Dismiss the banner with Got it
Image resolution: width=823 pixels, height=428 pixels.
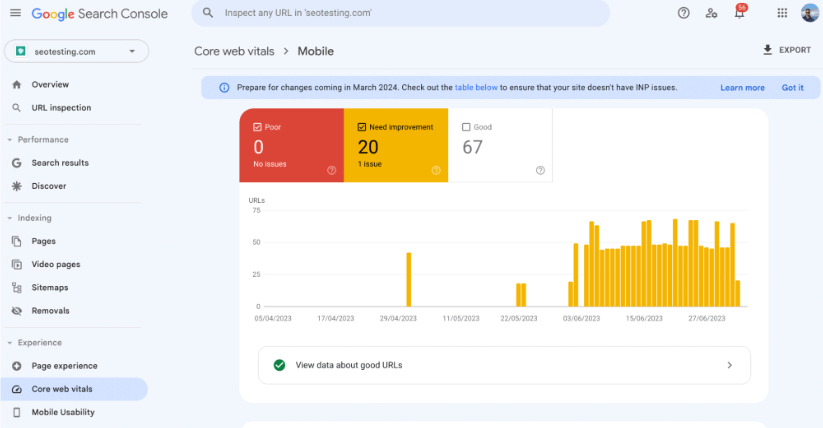click(x=793, y=88)
